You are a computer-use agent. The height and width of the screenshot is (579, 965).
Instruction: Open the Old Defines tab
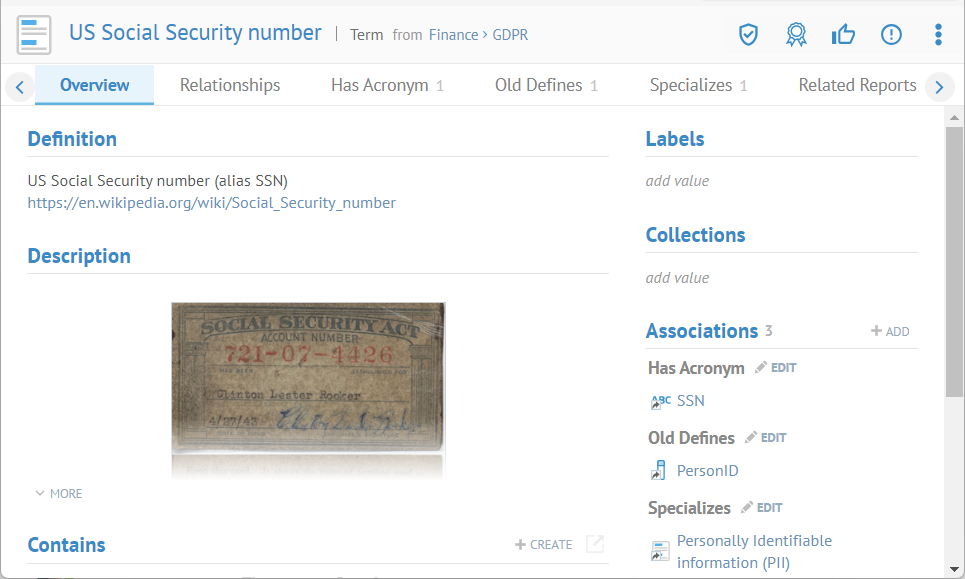pyautogui.click(x=538, y=85)
